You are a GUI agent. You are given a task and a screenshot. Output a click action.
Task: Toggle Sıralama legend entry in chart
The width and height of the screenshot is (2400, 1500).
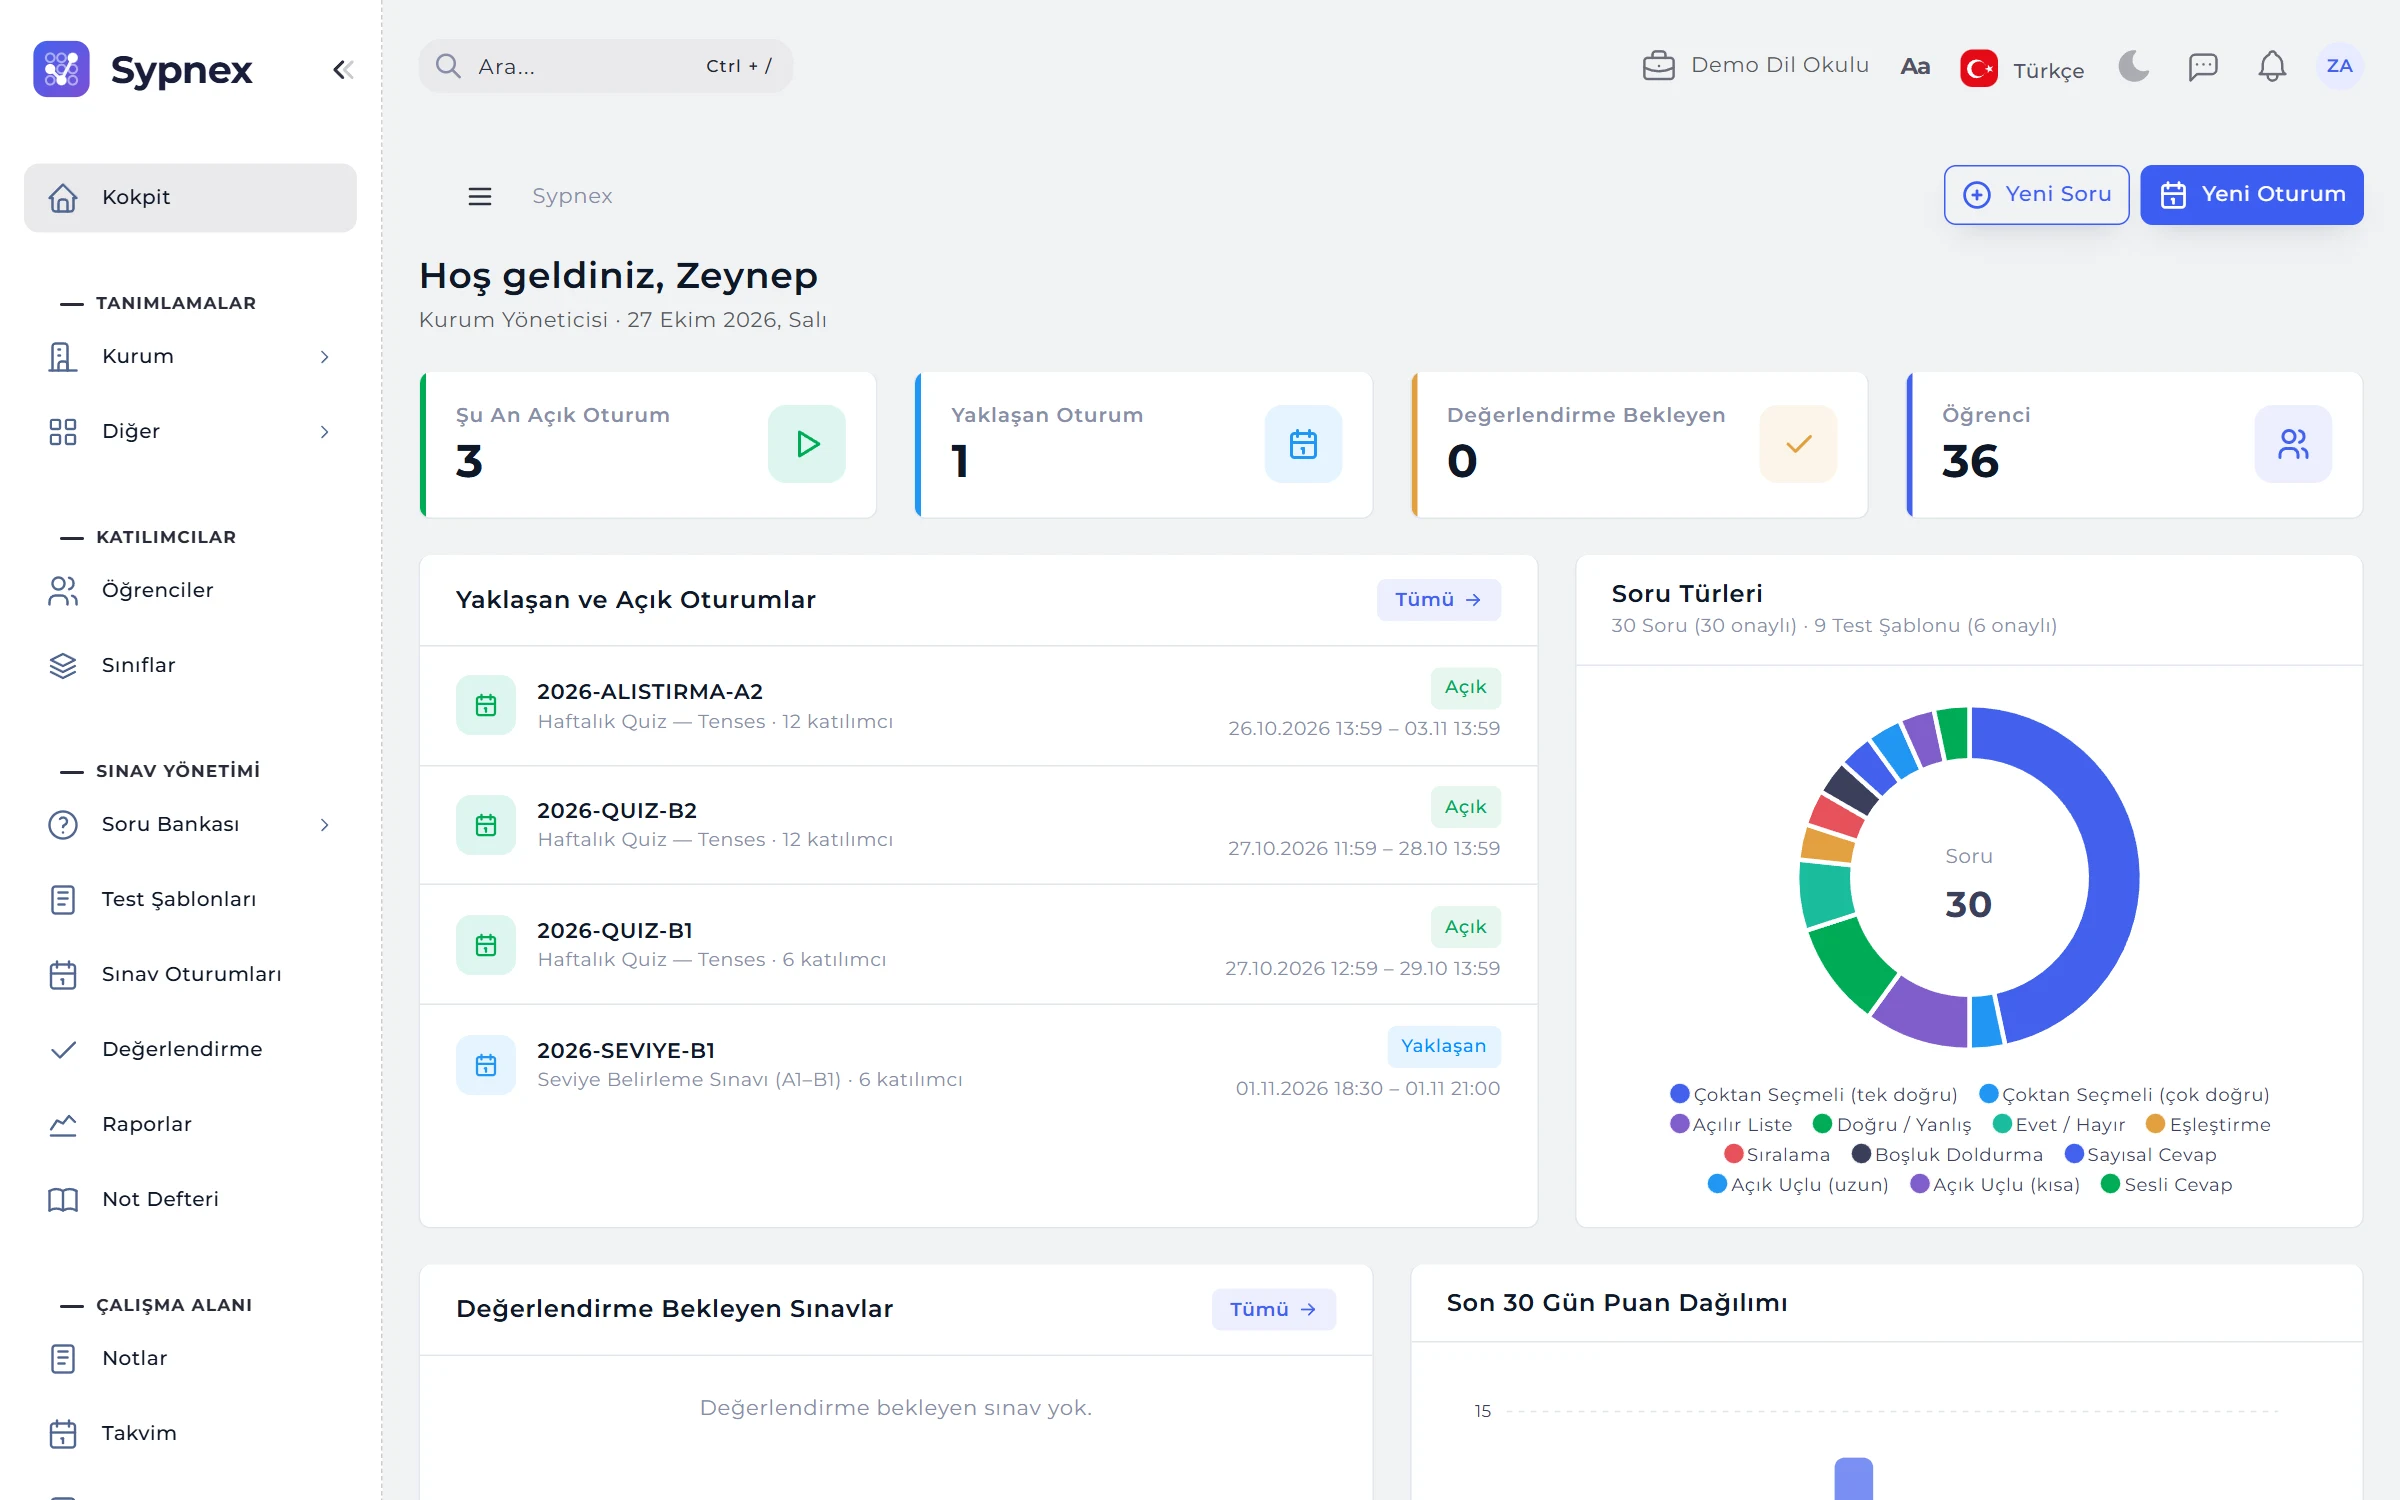point(1777,1154)
